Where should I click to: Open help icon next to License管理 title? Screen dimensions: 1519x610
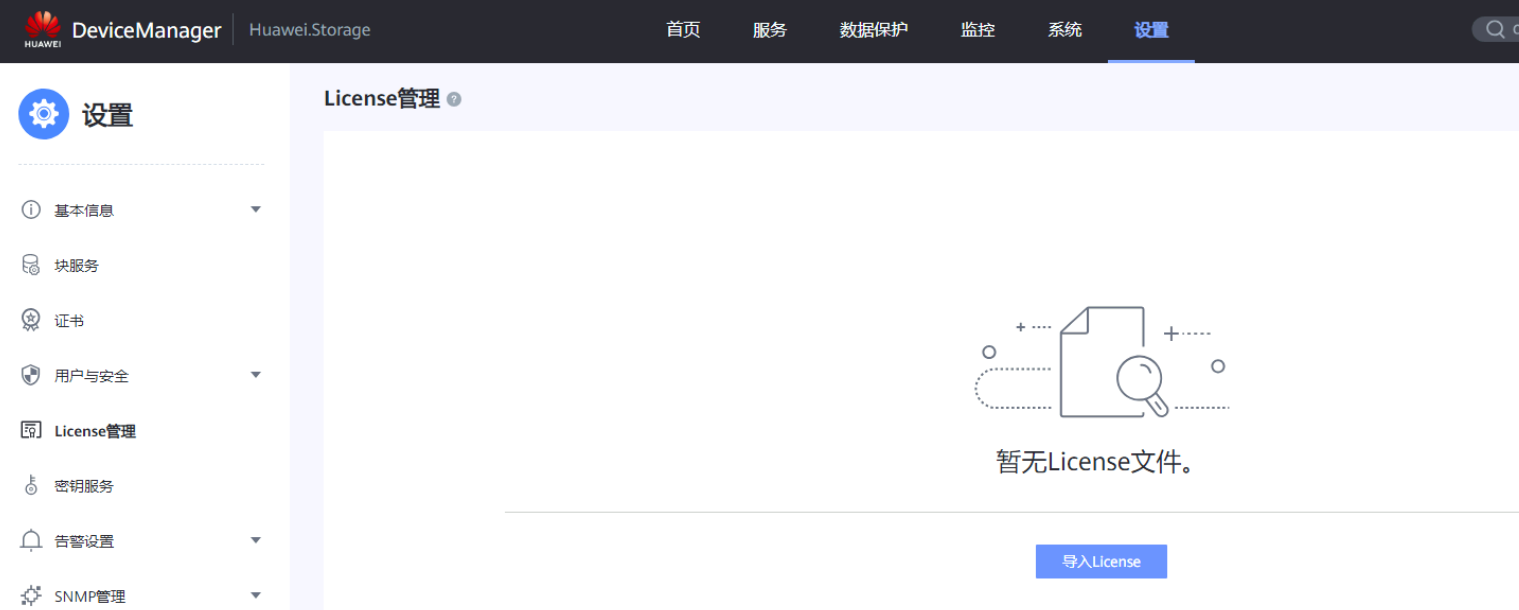pyautogui.click(x=454, y=99)
